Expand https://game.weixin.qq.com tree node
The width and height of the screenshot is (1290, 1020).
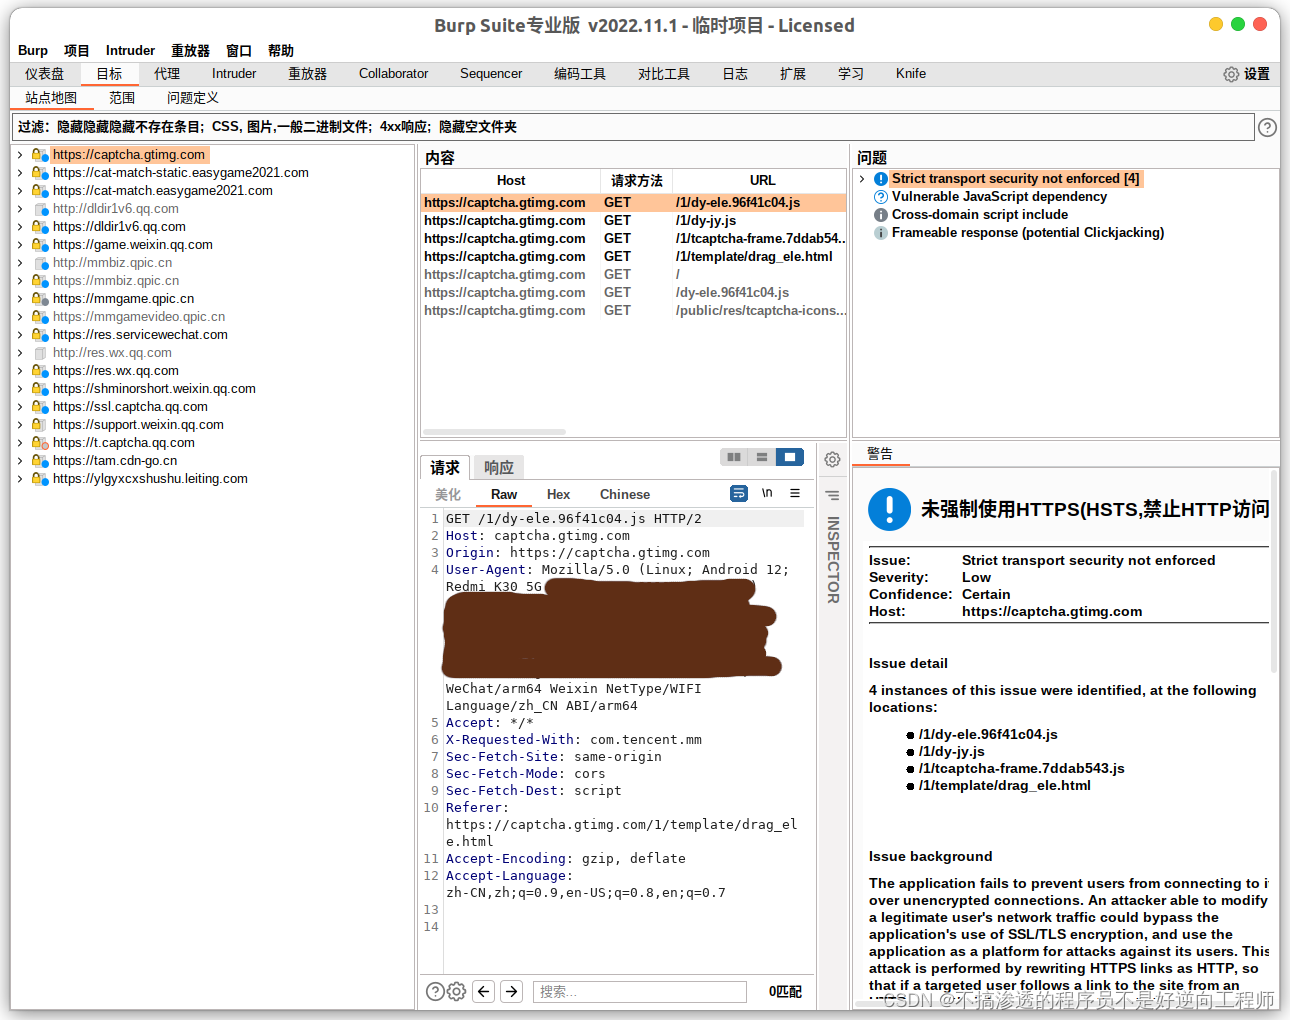point(20,245)
